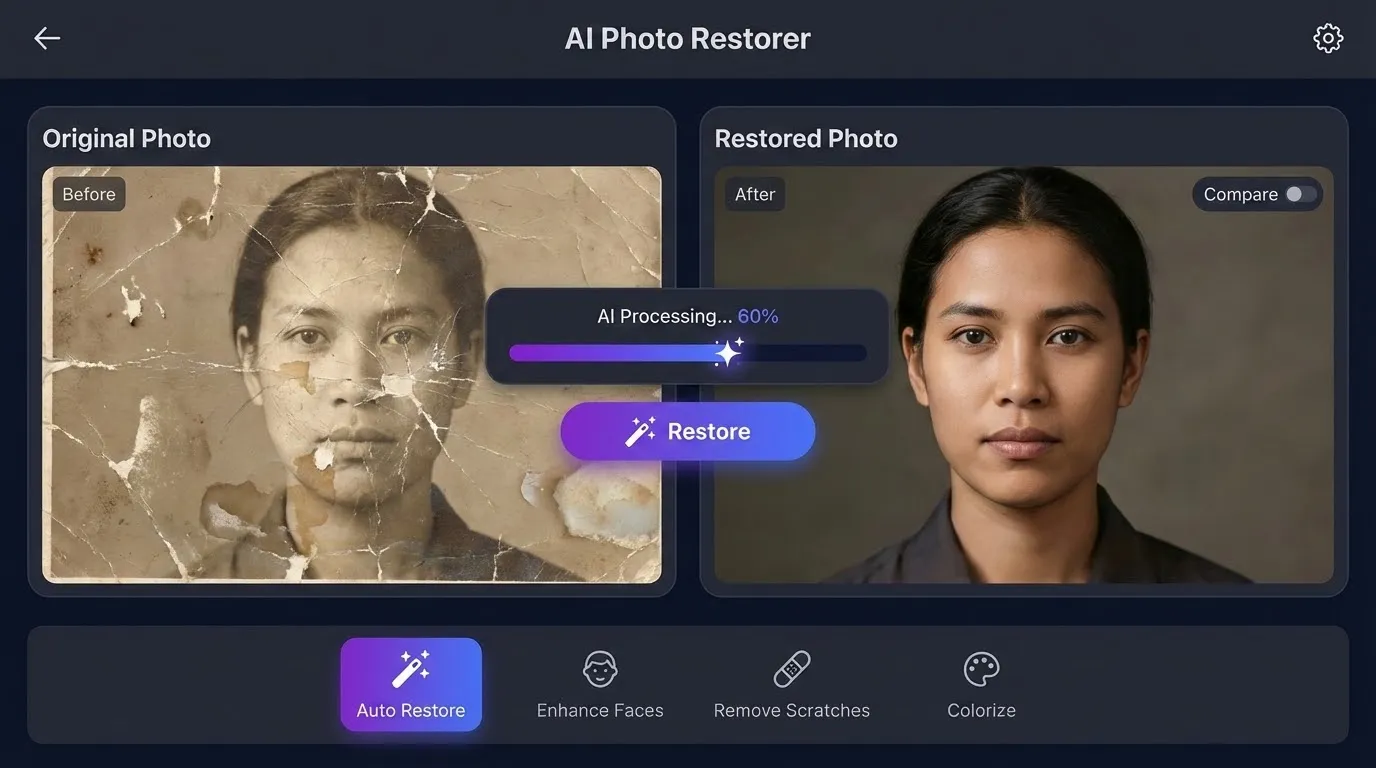1376x768 pixels.
Task: Select the Enhance Faces face icon
Action: [600, 669]
